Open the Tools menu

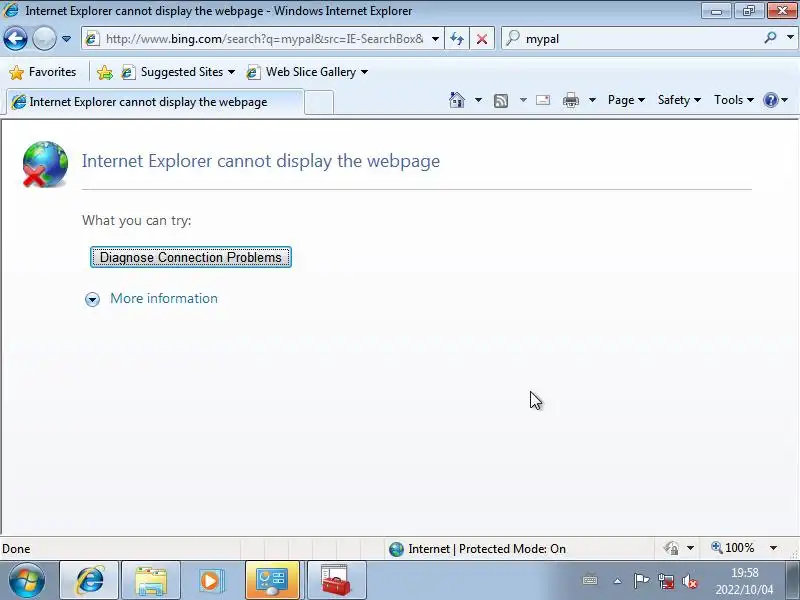pyautogui.click(x=734, y=100)
